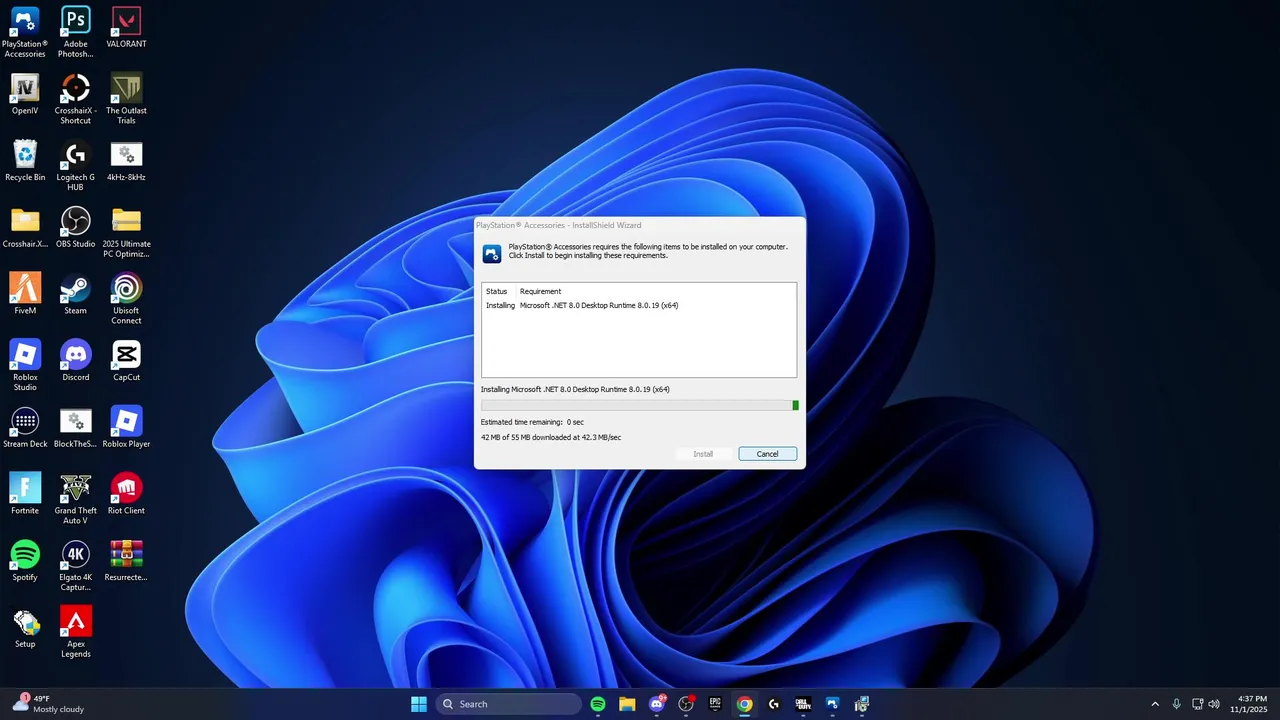This screenshot has height=720, width=1280.
Task: Select the FiveM desktop icon
Action: 25,294
